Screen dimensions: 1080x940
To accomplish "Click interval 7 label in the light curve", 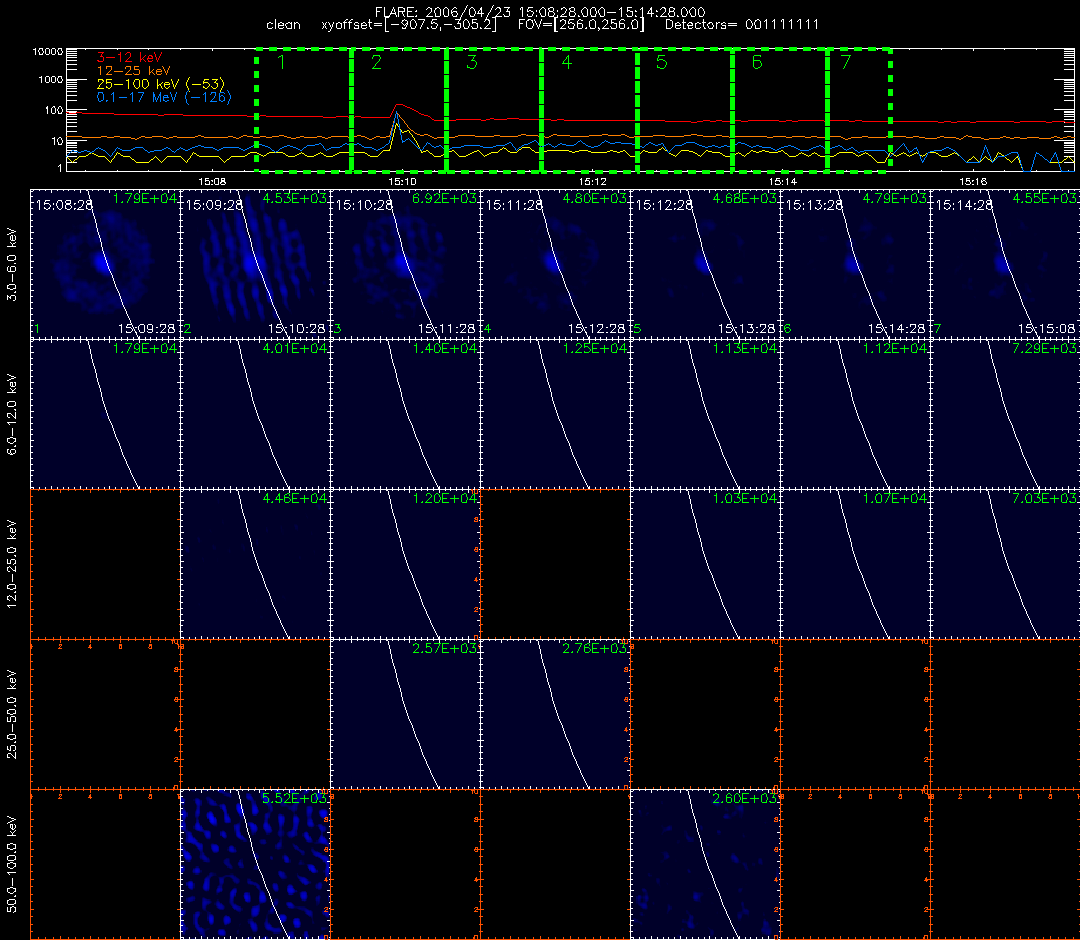I will pos(846,62).
